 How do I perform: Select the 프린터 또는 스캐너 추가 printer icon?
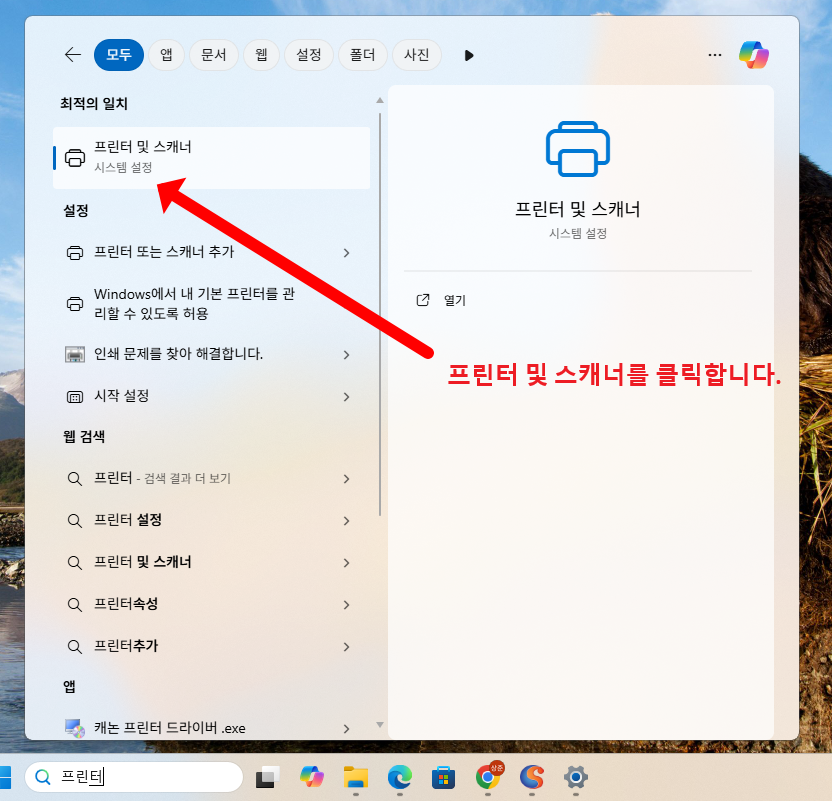75,254
